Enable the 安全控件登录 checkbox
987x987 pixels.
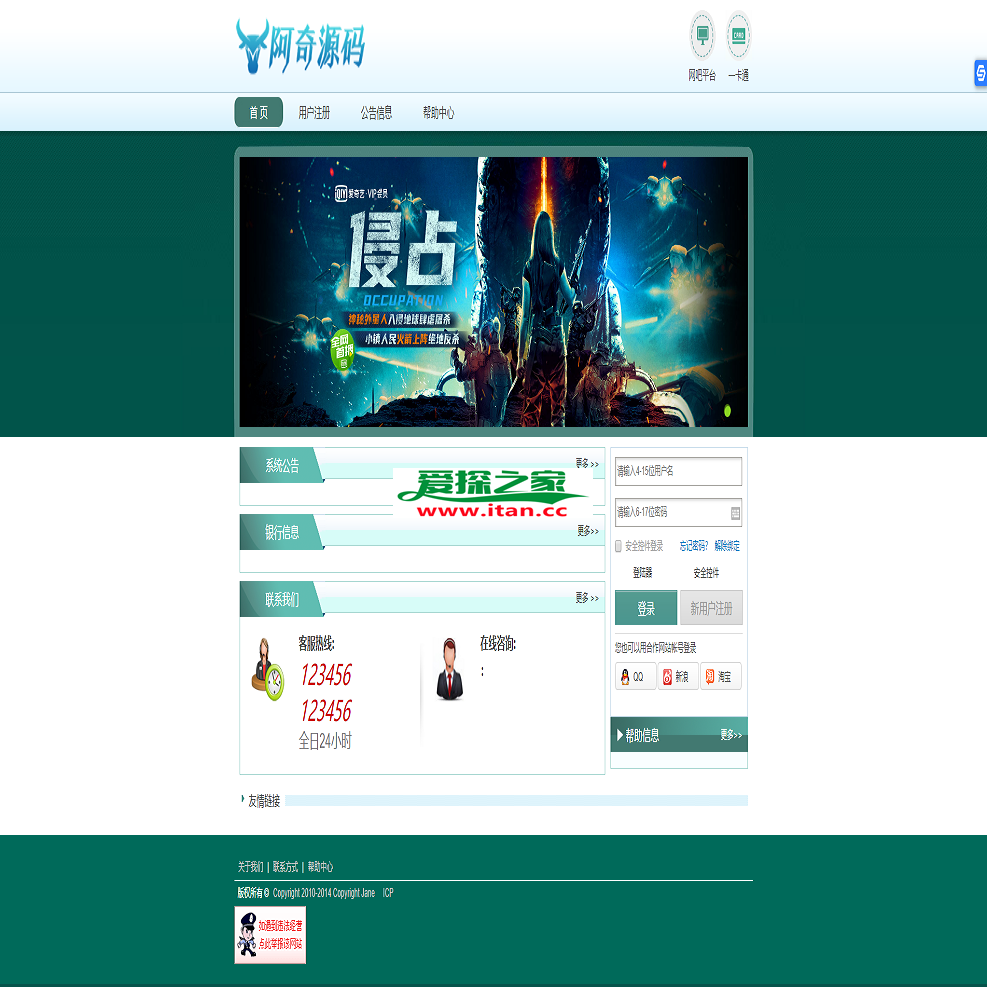tap(616, 545)
